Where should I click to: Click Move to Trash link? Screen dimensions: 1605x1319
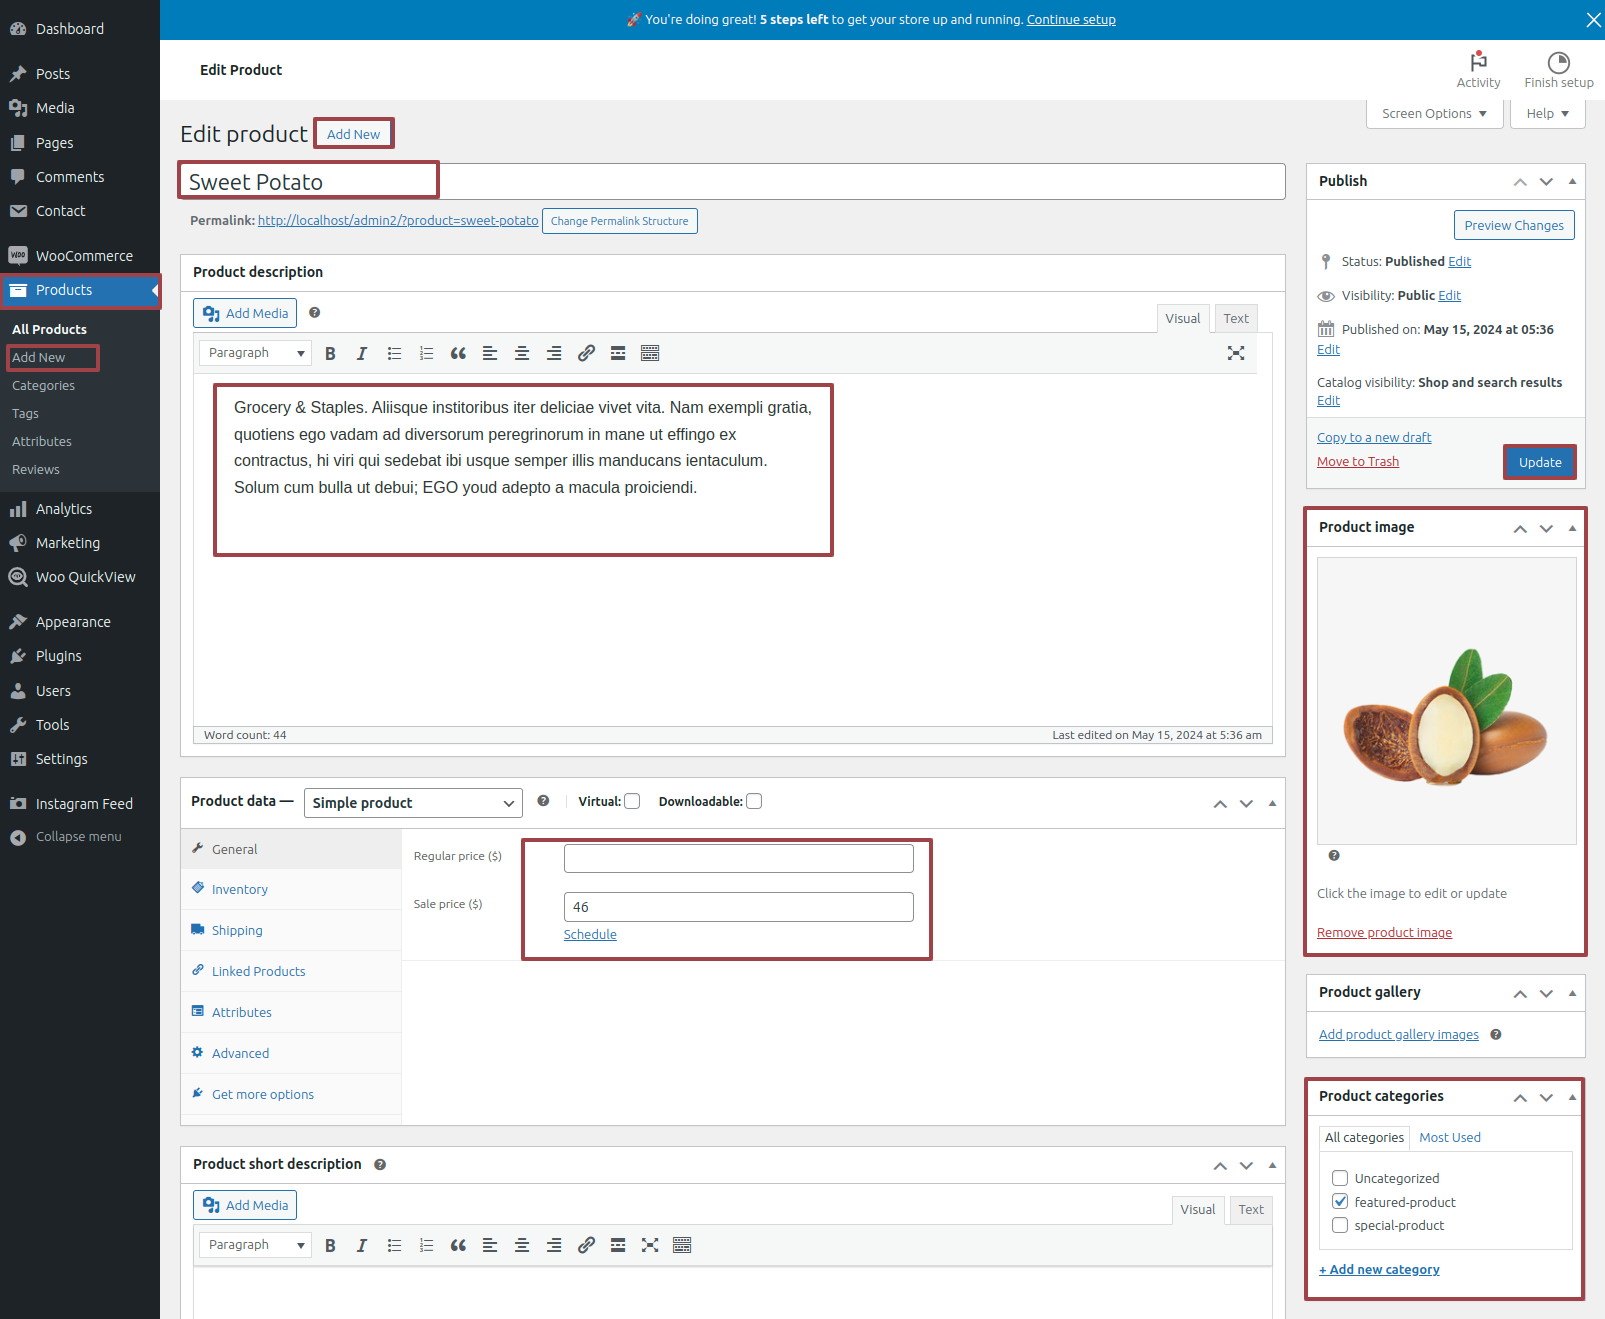[x=1358, y=461]
